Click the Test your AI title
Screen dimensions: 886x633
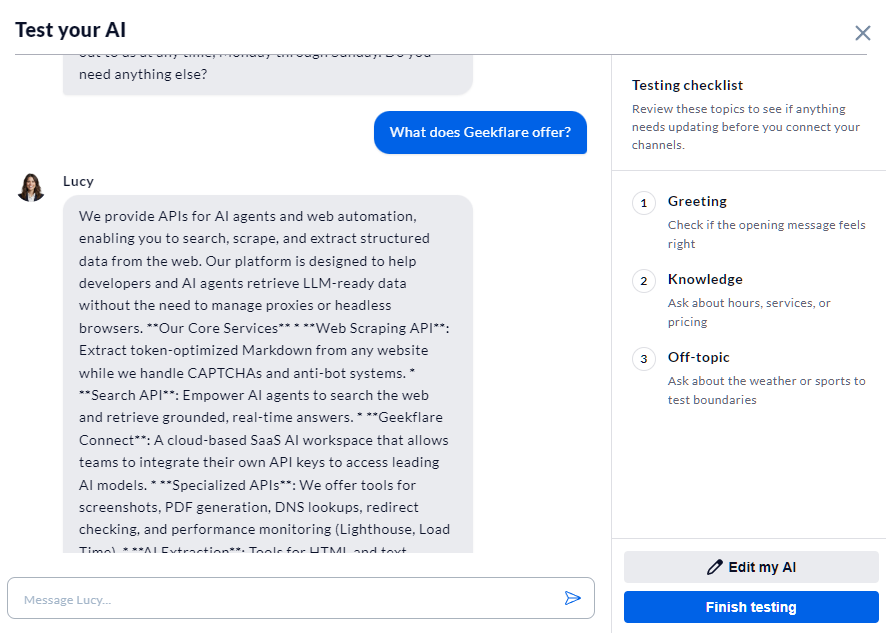coord(71,30)
